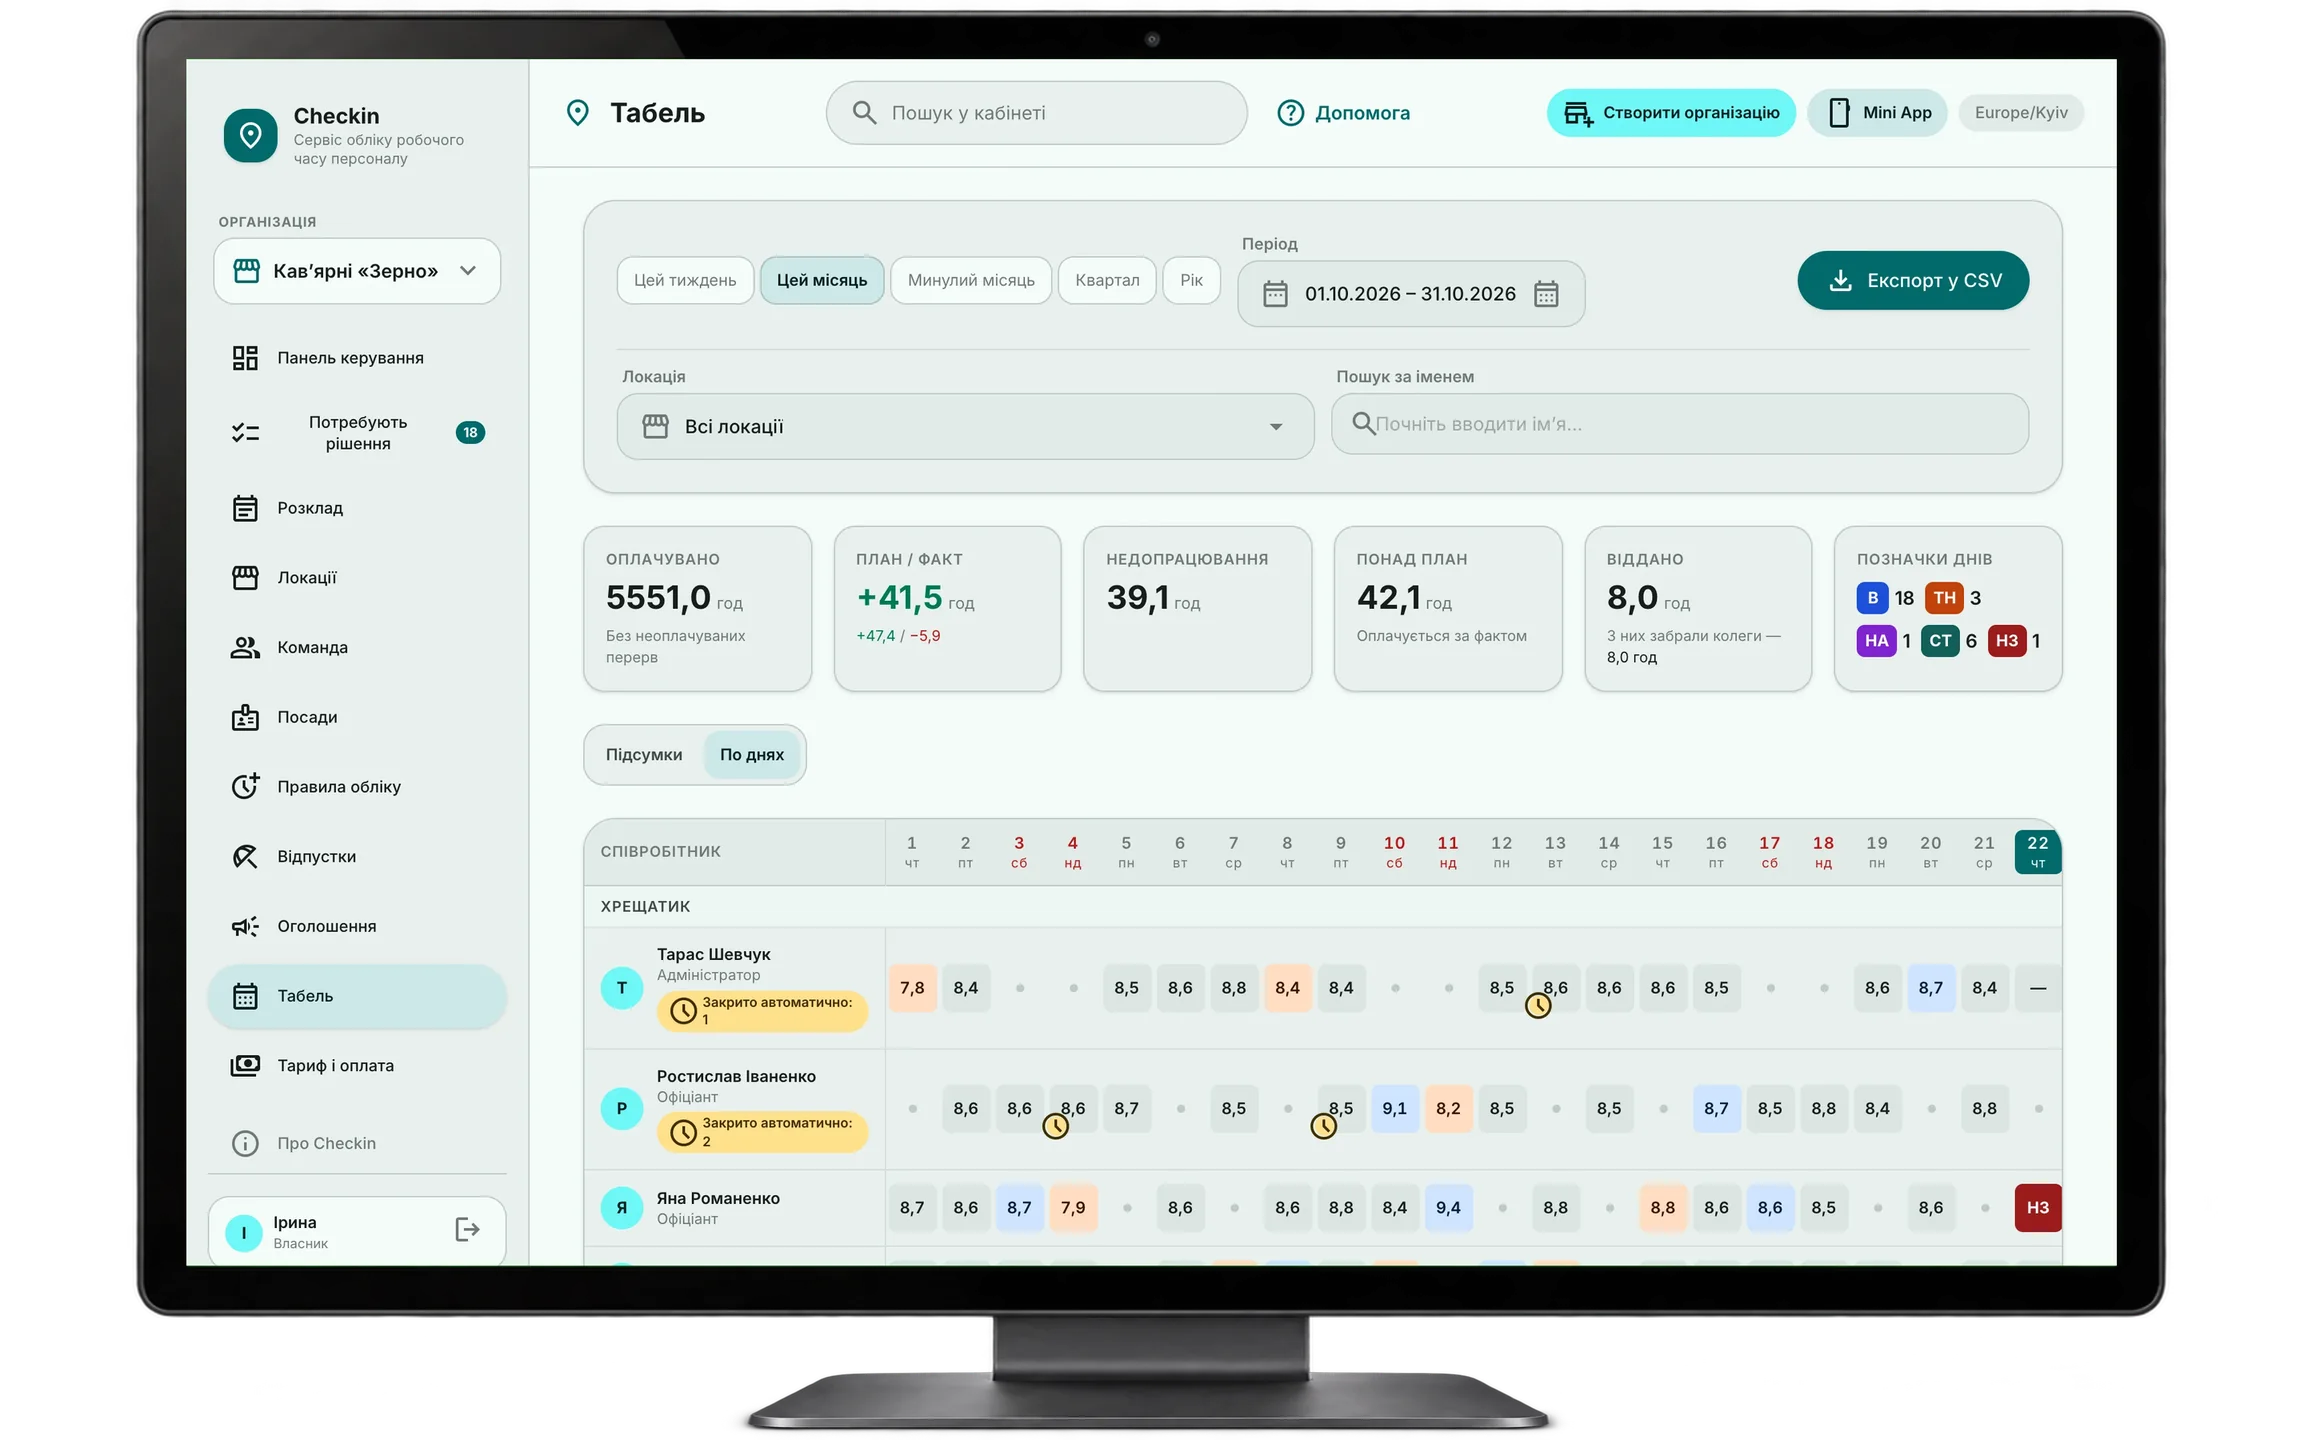Click auto-closed clock marker on Тарас day 13
The height and width of the screenshot is (1440, 2304).
(x=1538, y=1006)
